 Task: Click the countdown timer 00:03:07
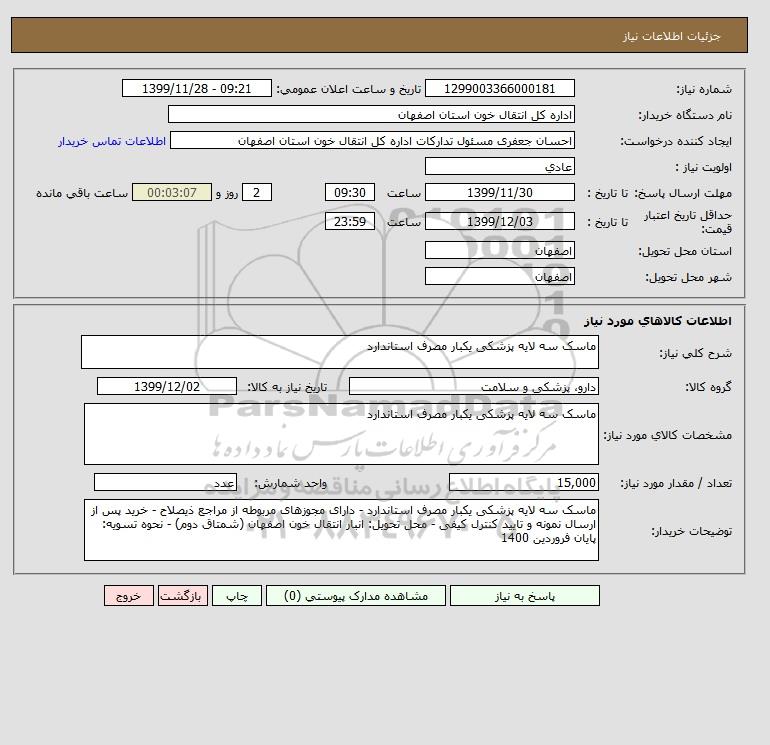(x=172, y=193)
